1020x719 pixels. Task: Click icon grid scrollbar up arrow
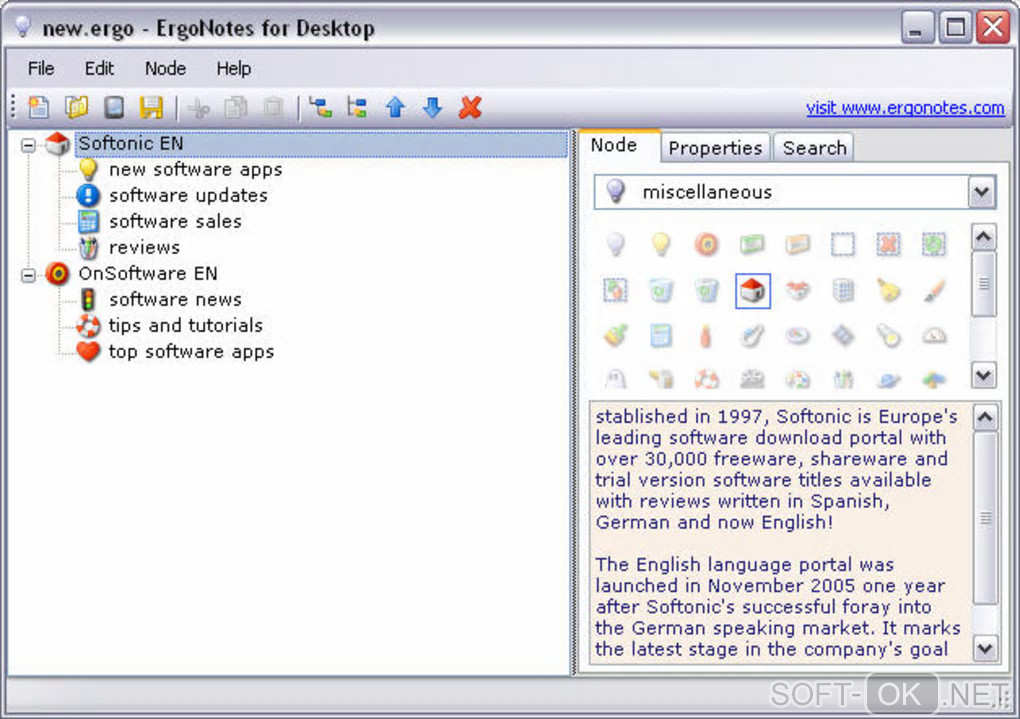(x=984, y=237)
